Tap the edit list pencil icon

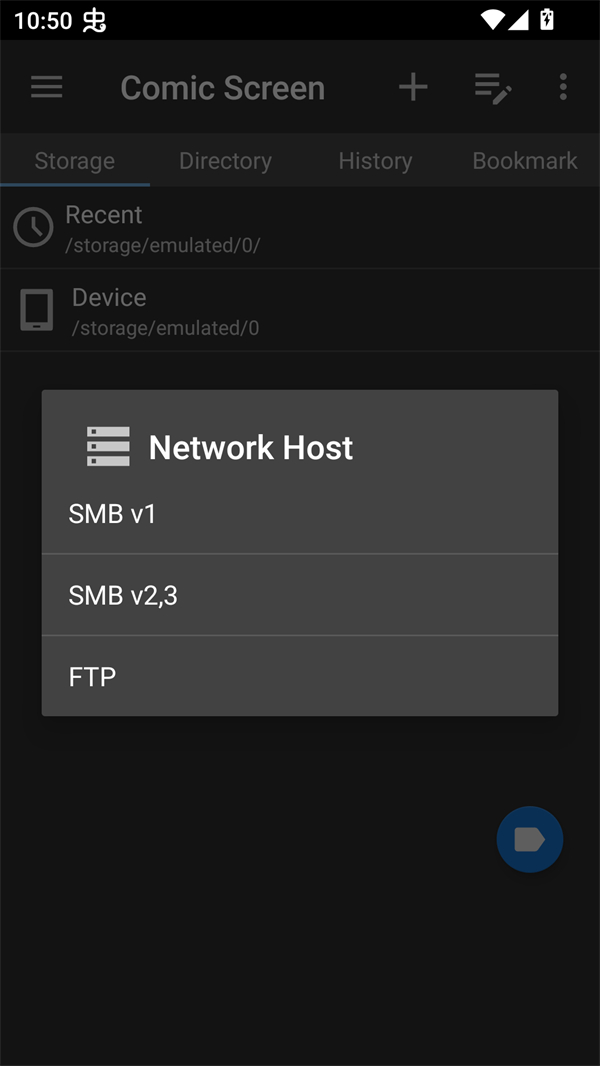[x=492, y=88]
